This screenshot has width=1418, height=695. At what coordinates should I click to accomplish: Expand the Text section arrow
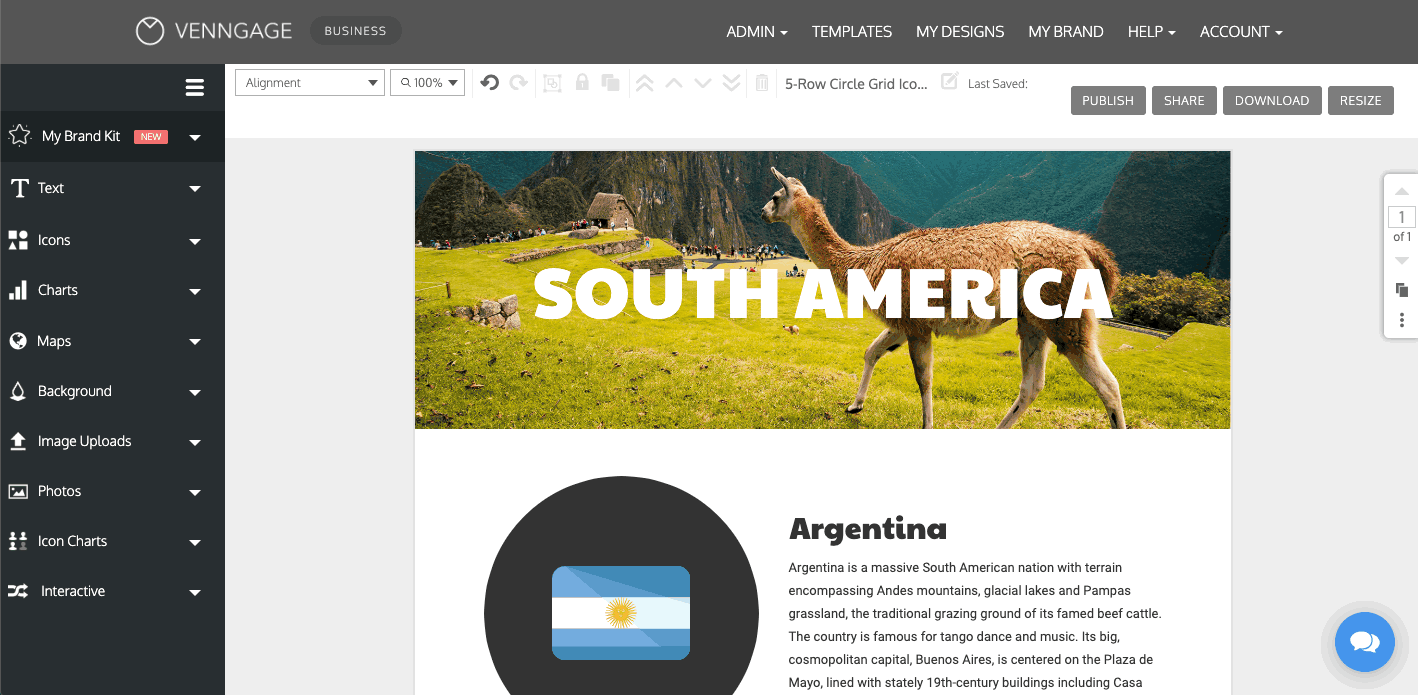(195, 189)
